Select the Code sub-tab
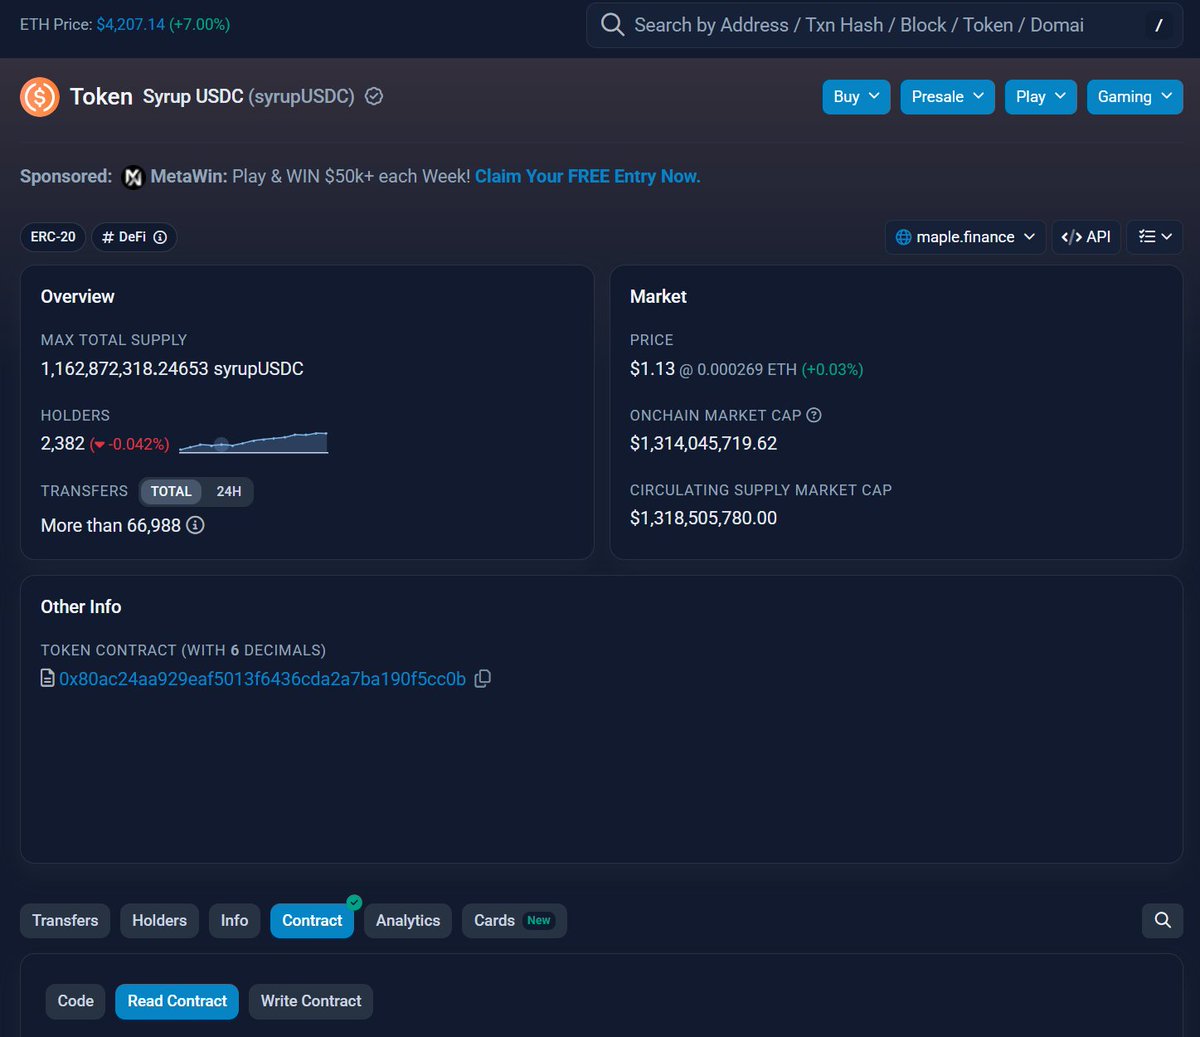Screen dimensions: 1200x1037 click(x=76, y=1001)
